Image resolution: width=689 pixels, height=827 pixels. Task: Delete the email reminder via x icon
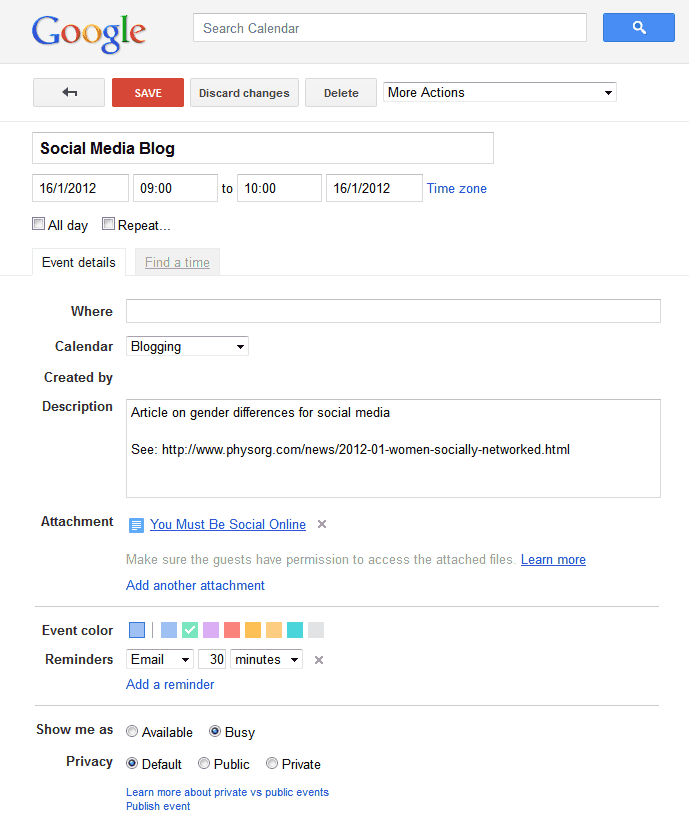tap(319, 660)
